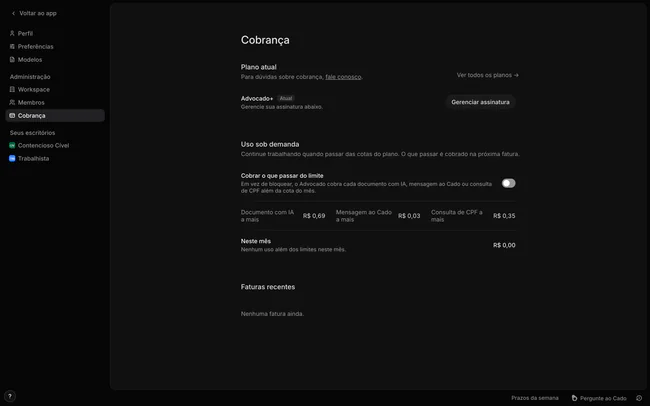This screenshot has width=650, height=406.
Task: Follow the Ver todos os planos link
Action: (x=488, y=75)
